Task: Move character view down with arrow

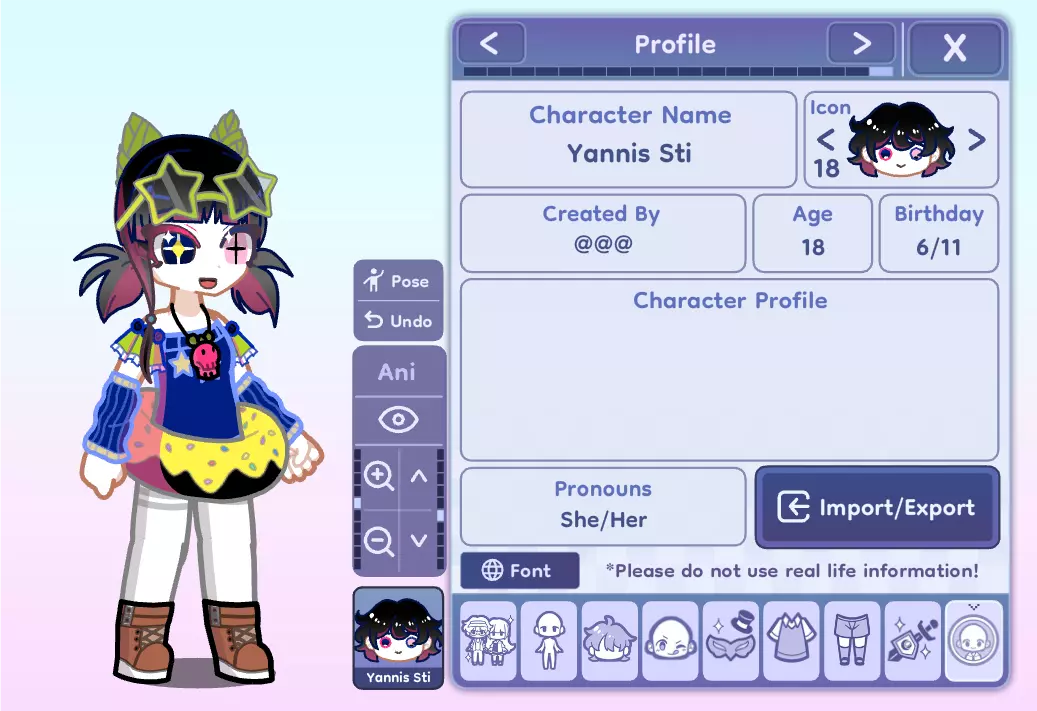Action: click(x=419, y=541)
